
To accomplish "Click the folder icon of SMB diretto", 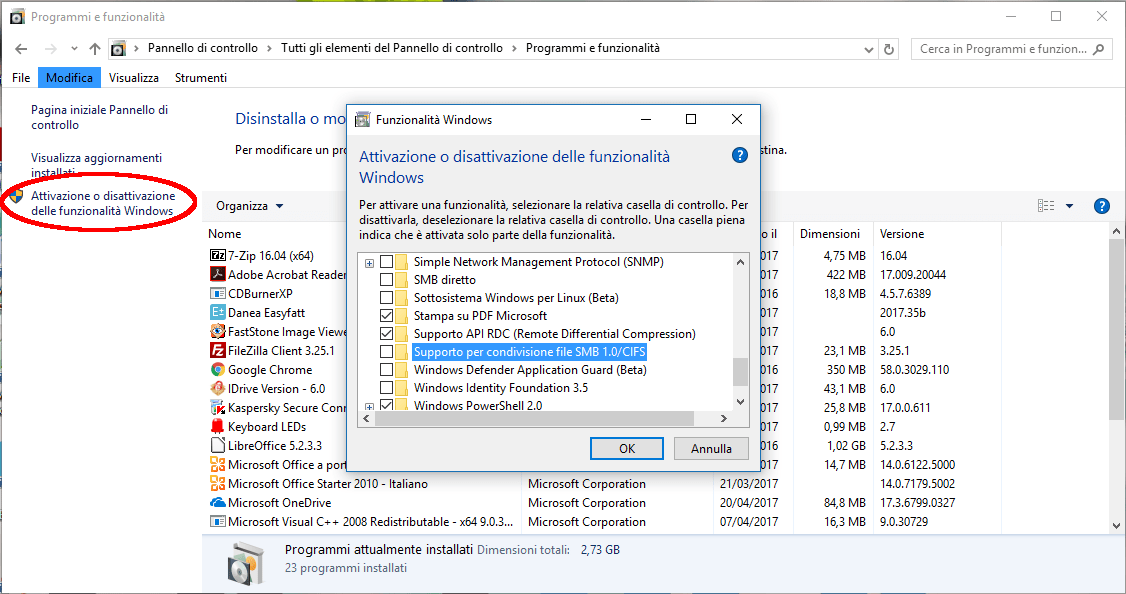I will point(401,279).
